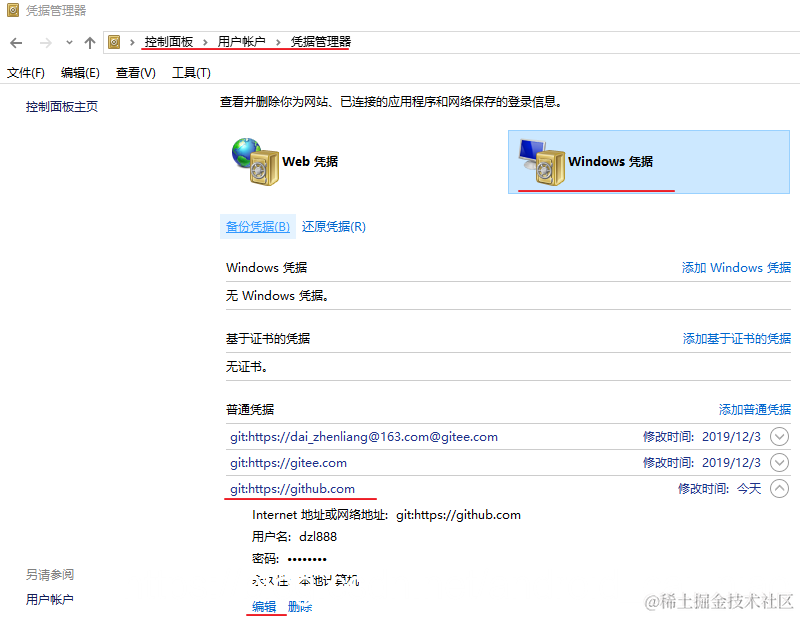Collapse the git:https://github.com credential chevron
800x617 pixels.
779,489
